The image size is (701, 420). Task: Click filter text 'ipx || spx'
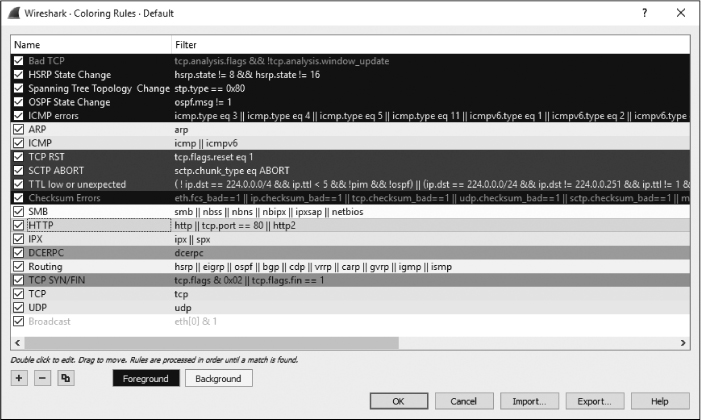(x=192, y=240)
